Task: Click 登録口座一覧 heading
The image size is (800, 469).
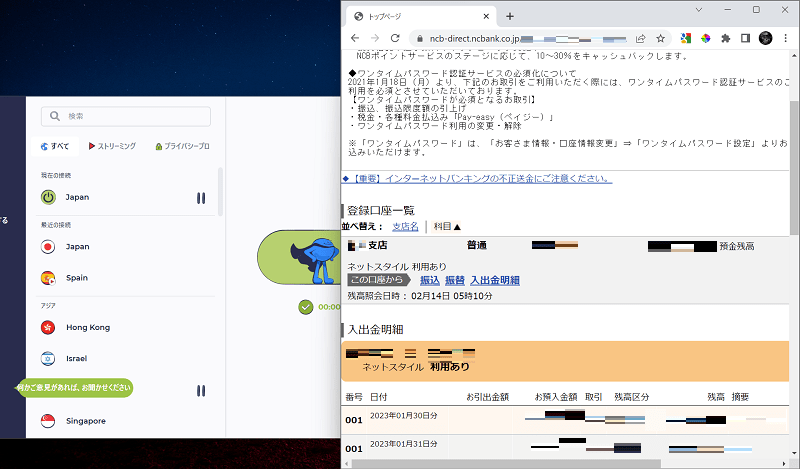Action: pyautogui.click(x=381, y=210)
